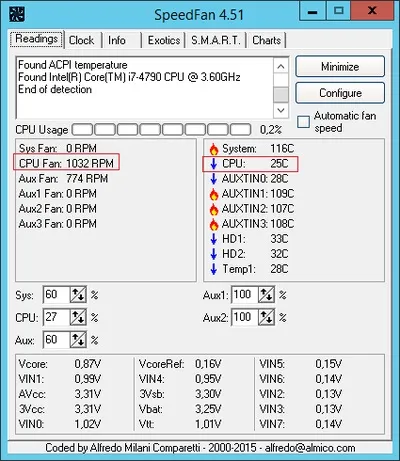The width and height of the screenshot is (400, 461).
Task: Click the Sys speed percentage field showing 60
Action: click(56, 295)
